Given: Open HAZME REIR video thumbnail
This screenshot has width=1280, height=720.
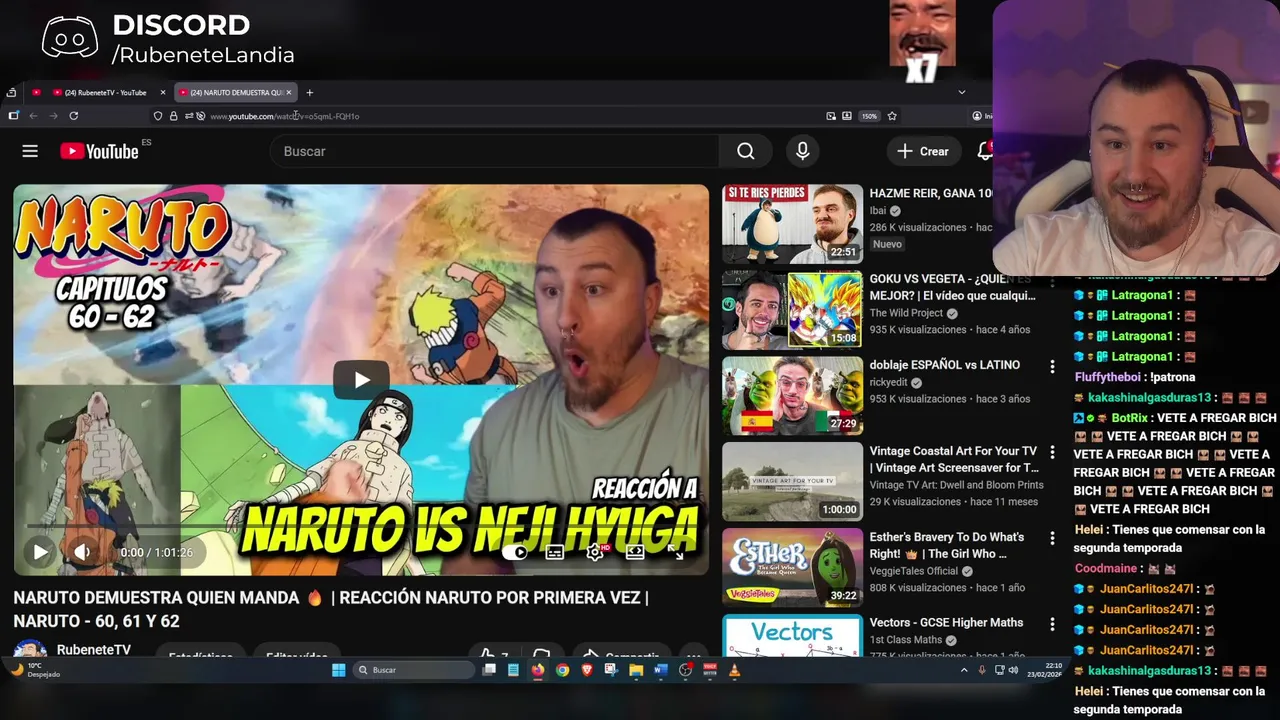Looking at the screenshot, I should 792,224.
